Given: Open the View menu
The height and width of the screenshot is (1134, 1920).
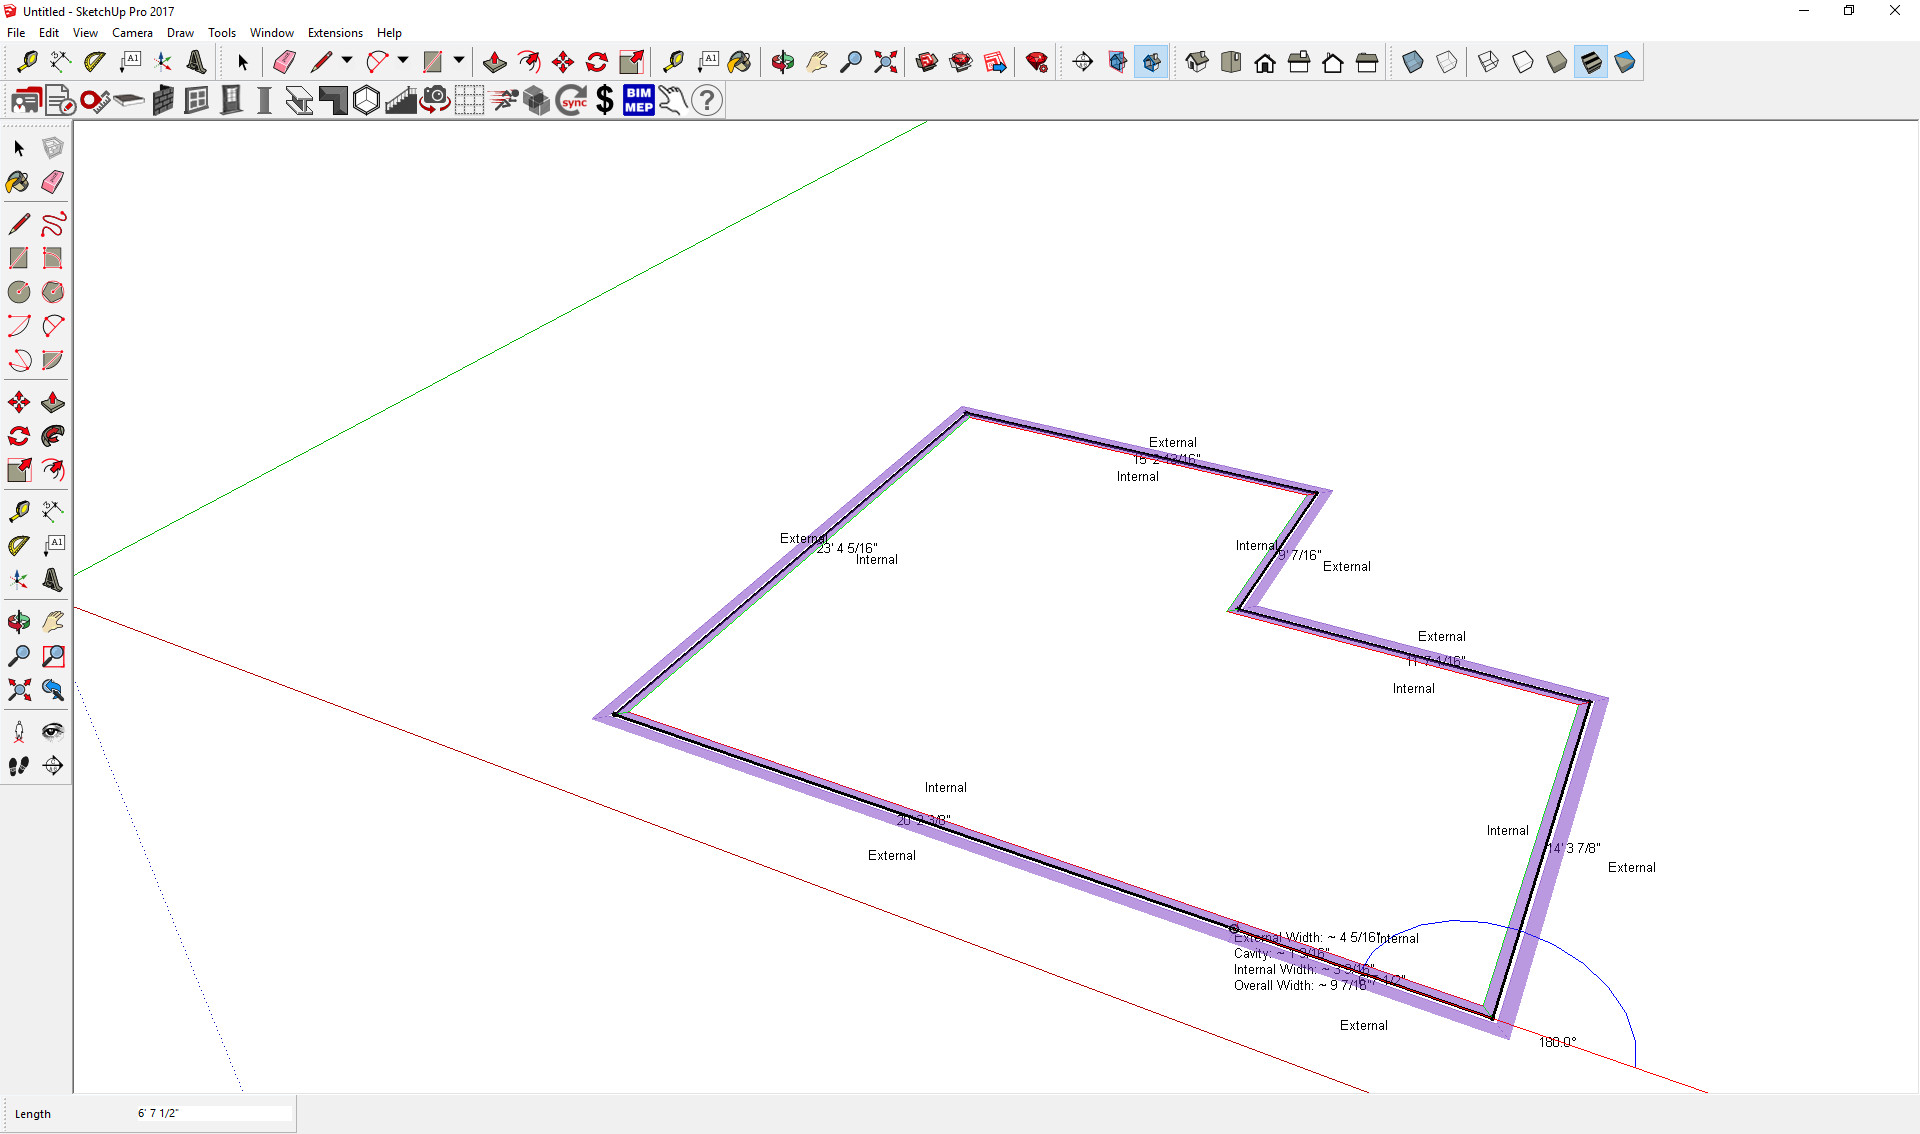Looking at the screenshot, I should click(85, 33).
